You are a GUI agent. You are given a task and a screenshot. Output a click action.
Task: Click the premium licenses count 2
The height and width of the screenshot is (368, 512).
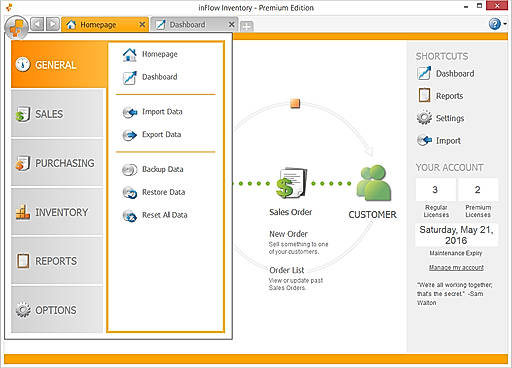click(x=478, y=189)
